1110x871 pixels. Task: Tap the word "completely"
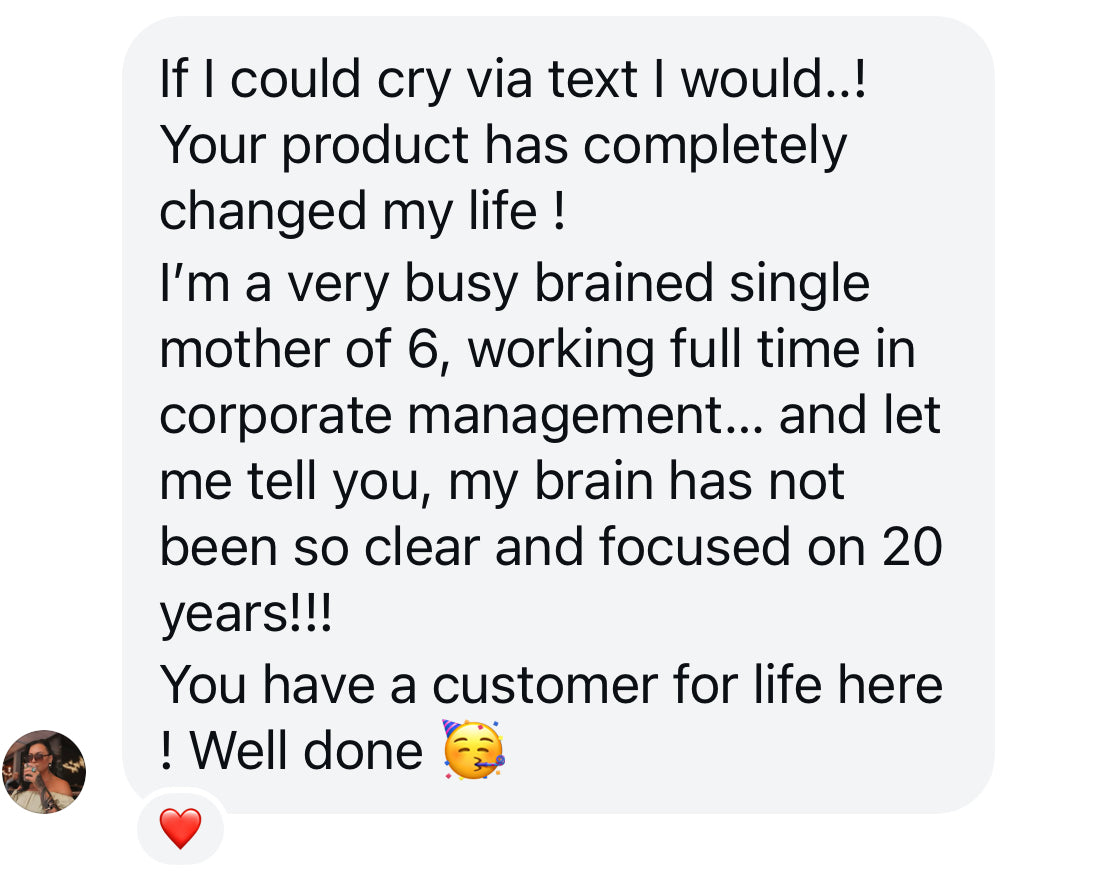[715, 146]
